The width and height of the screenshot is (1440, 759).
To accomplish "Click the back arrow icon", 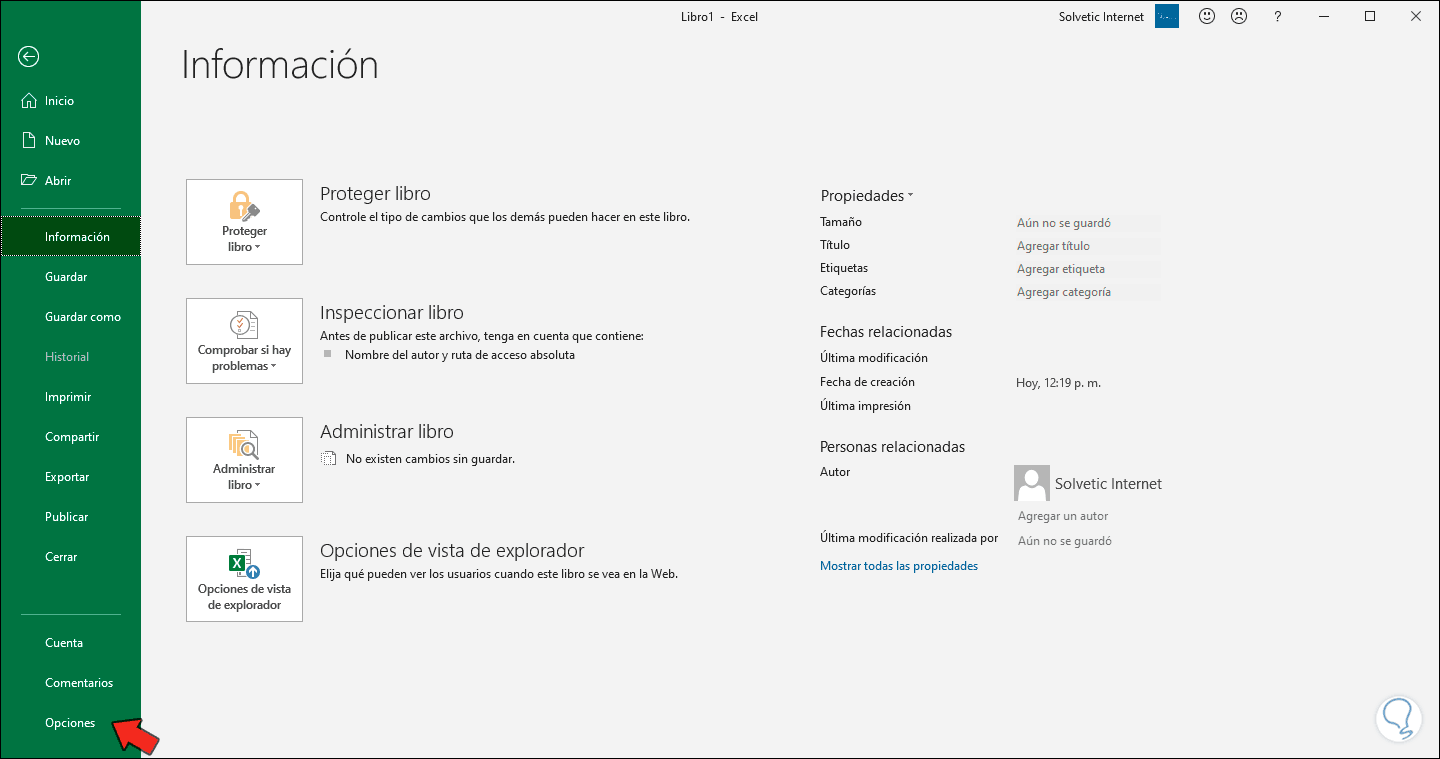I will pos(29,57).
